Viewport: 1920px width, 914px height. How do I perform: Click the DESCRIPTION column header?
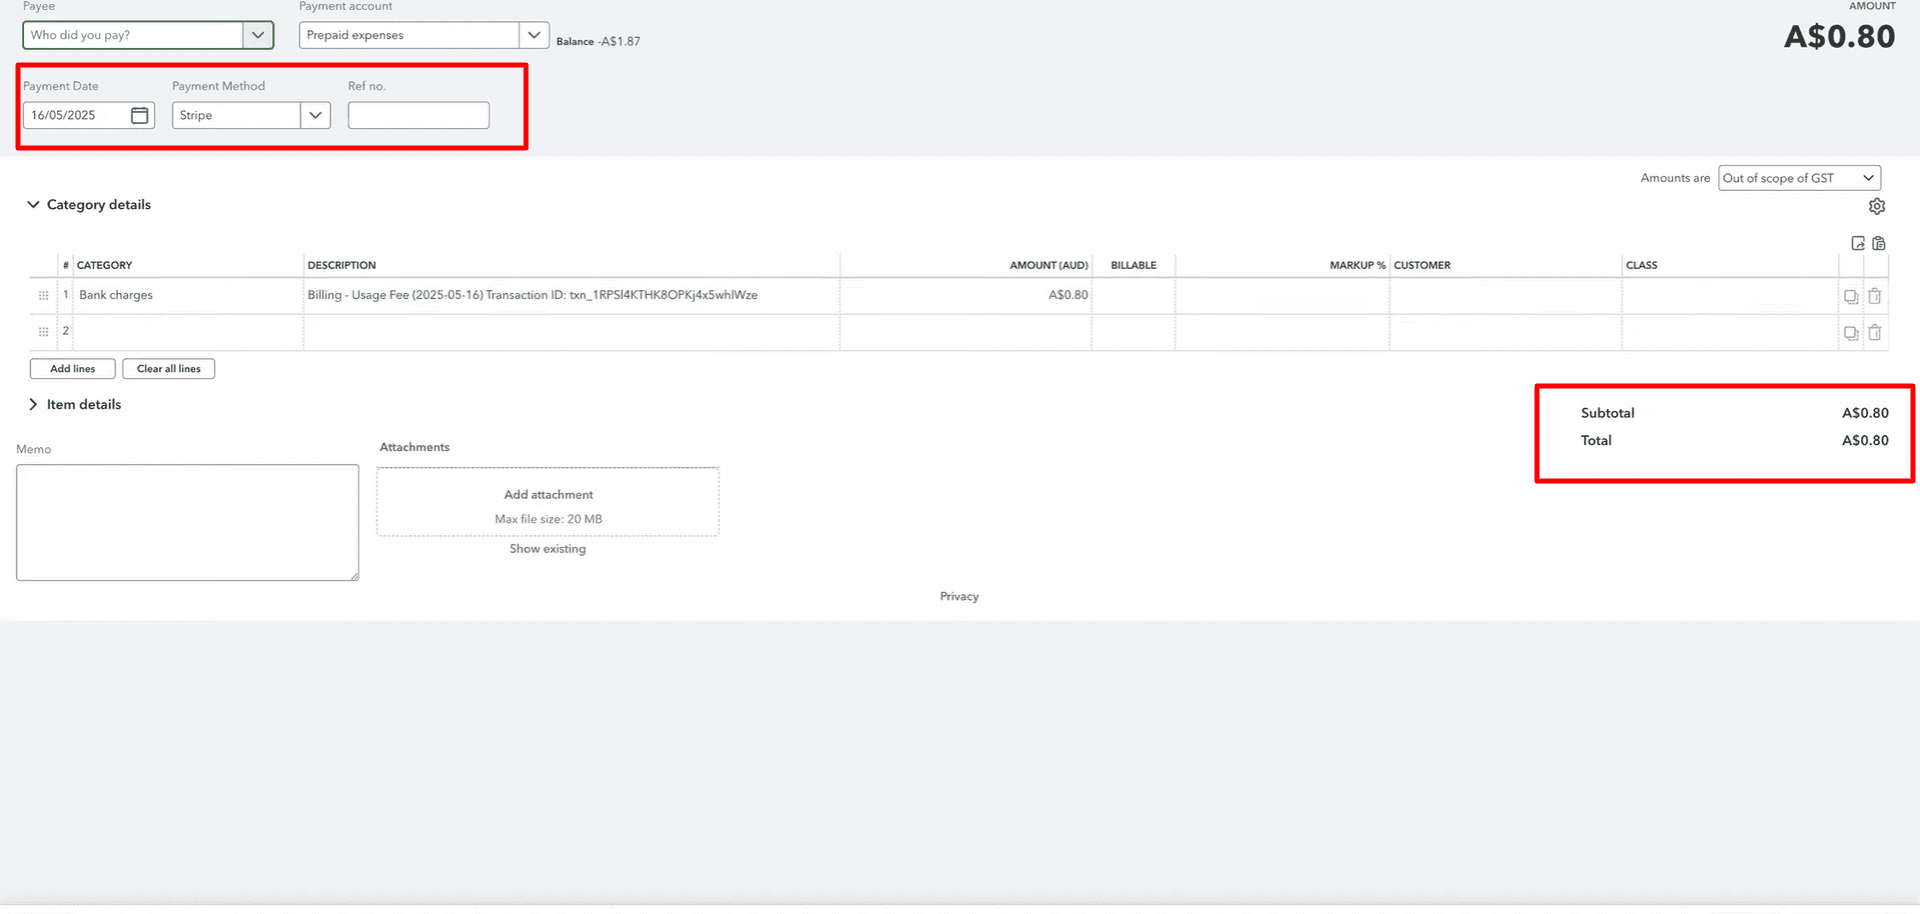coord(342,265)
